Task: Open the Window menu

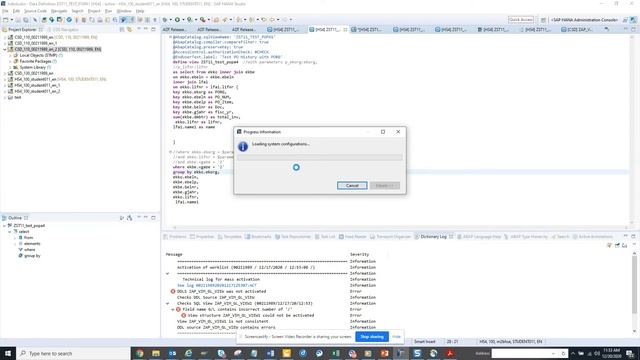Action: click(x=124, y=11)
